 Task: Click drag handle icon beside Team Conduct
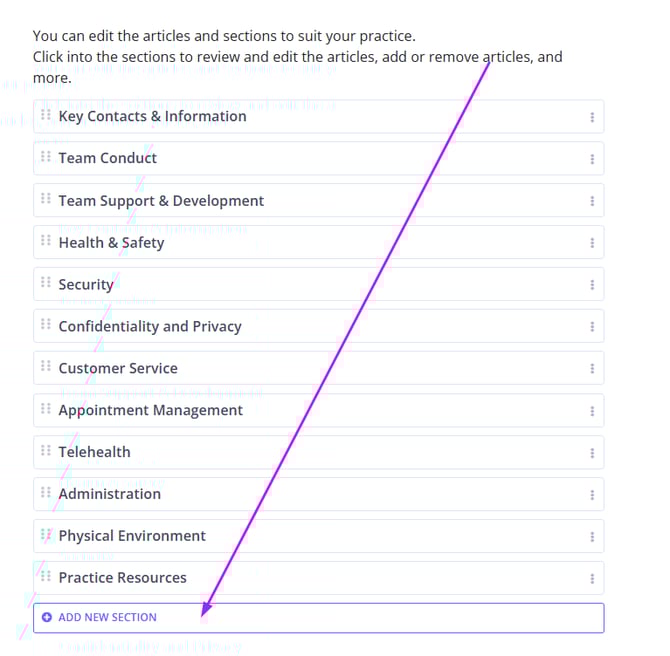pyautogui.click(x=46, y=157)
